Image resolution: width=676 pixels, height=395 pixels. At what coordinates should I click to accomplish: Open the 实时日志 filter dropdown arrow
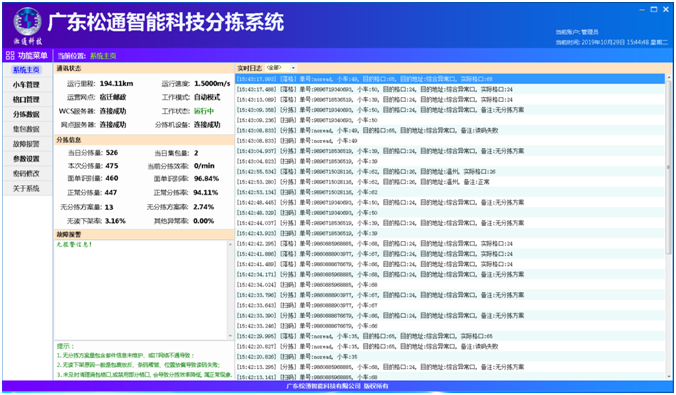click(x=293, y=68)
